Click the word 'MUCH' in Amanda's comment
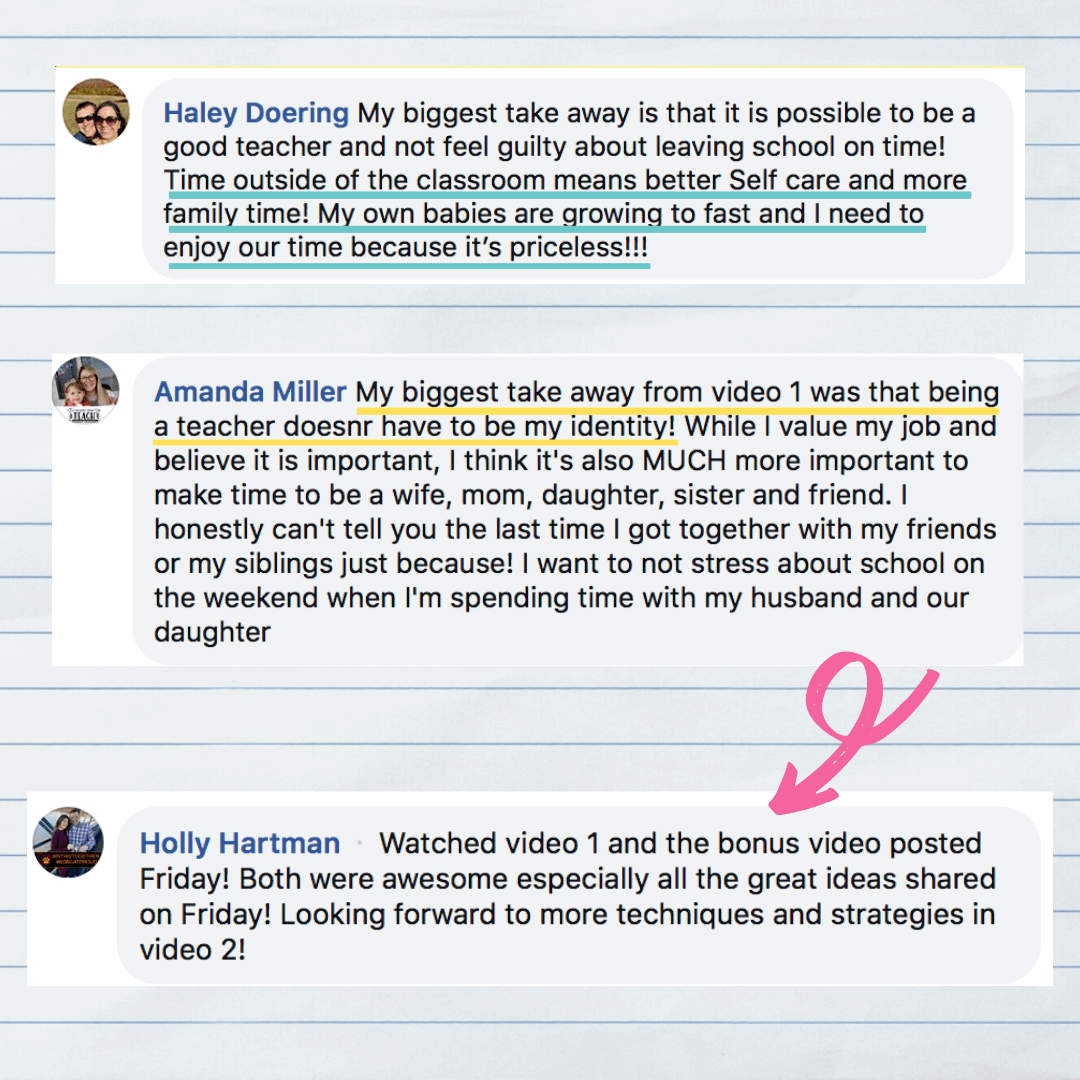 click(684, 461)
